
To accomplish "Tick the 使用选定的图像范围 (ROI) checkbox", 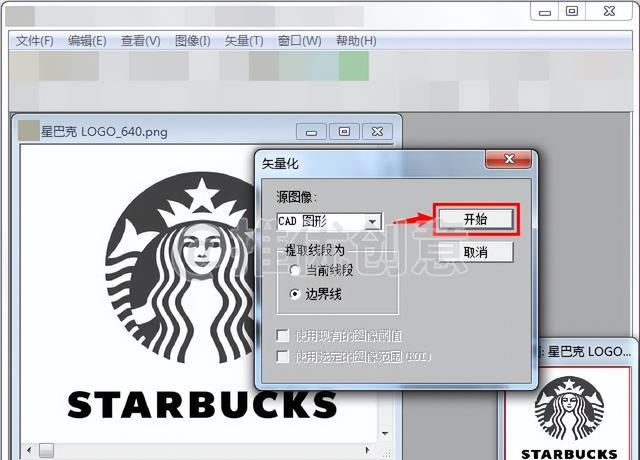I will click(282, 356).
